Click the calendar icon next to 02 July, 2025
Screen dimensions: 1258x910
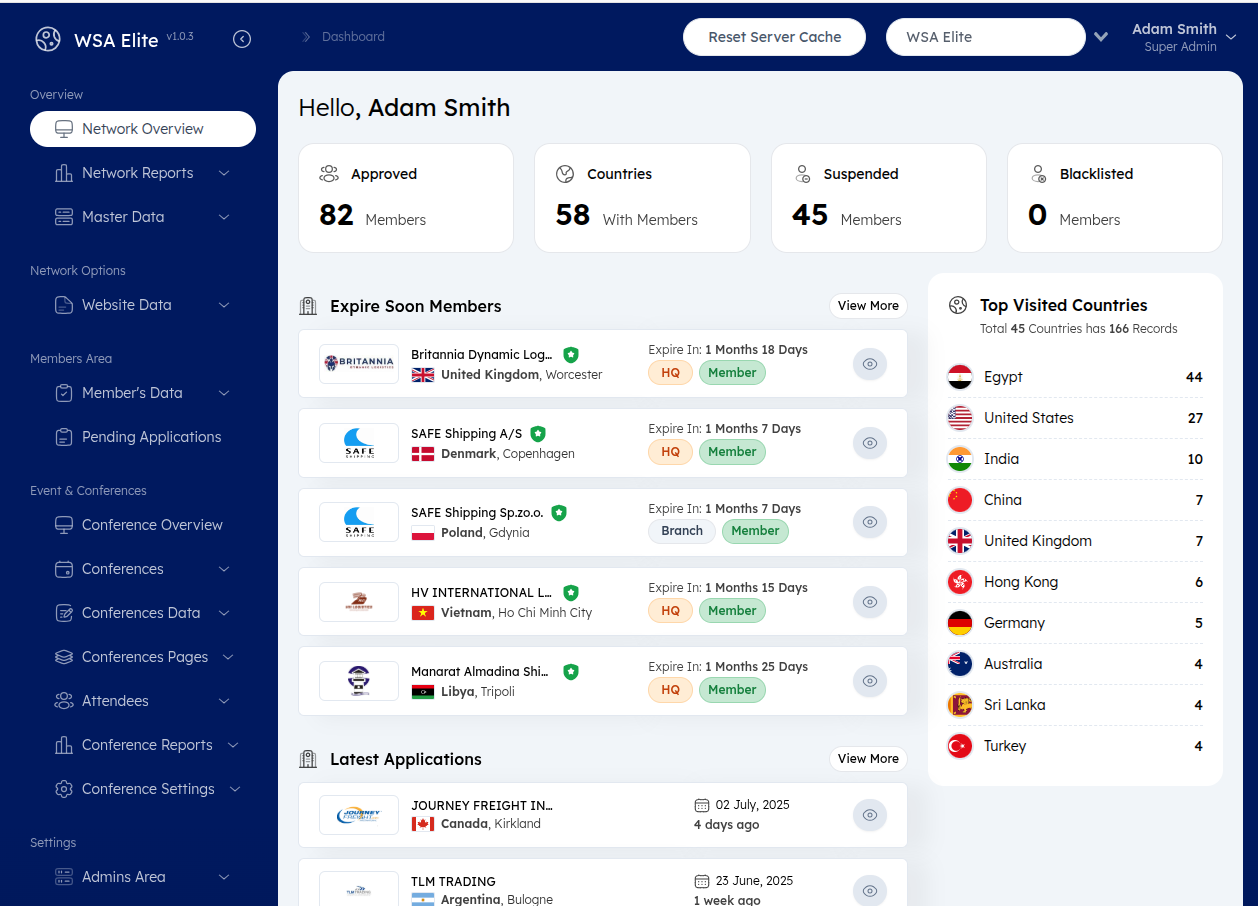[x=701, y=805]
